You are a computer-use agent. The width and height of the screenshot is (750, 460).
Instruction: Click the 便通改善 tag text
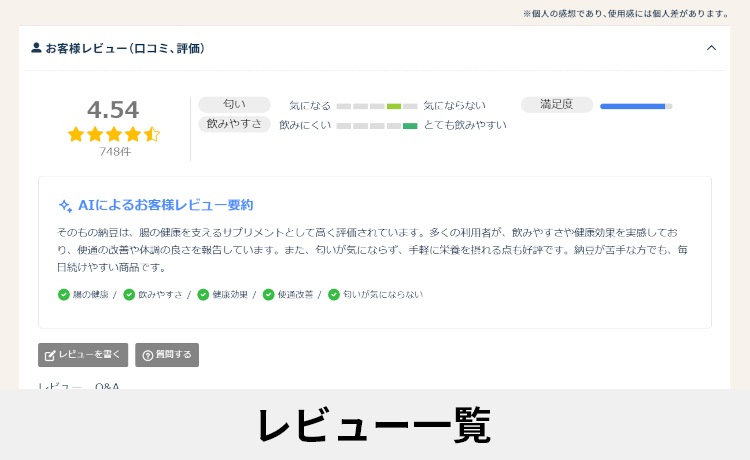[295, 295]
